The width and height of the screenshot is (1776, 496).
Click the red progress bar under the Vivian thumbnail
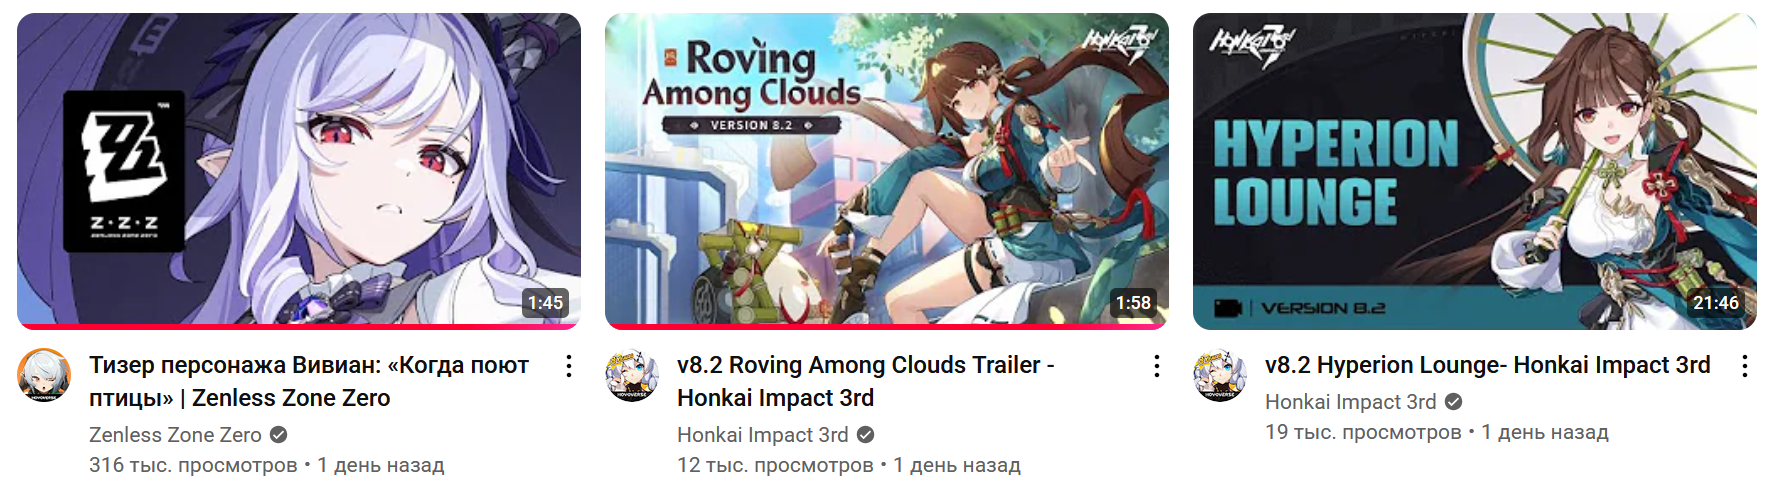click(299, 326)
